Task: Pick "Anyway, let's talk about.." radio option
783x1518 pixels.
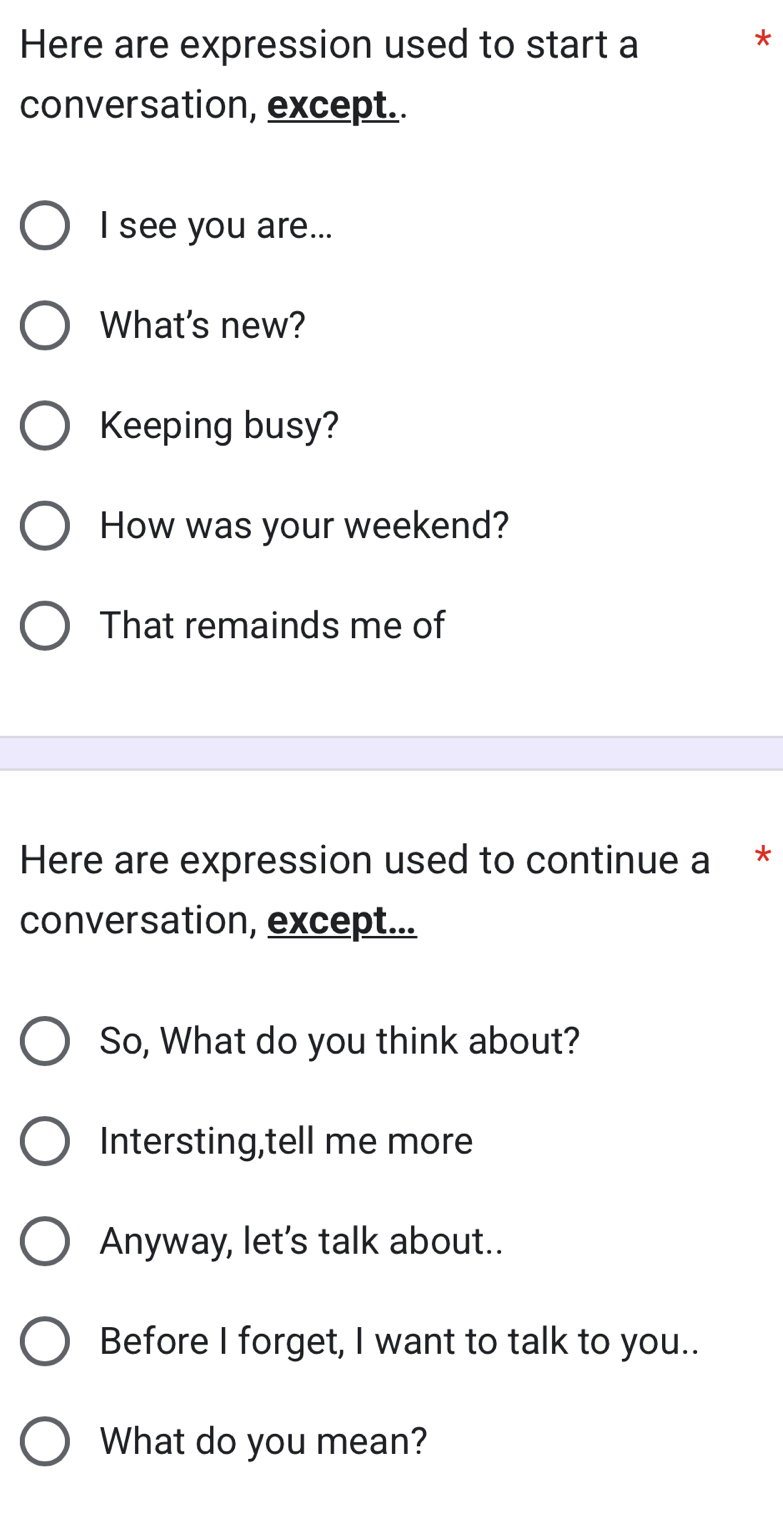Action: click(45, 1241)
